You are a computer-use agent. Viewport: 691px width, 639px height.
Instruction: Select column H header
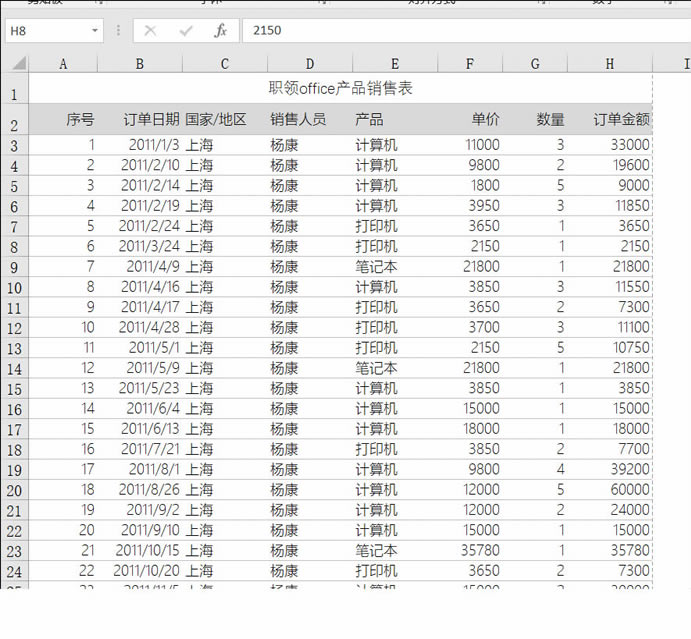pos(610,64)
